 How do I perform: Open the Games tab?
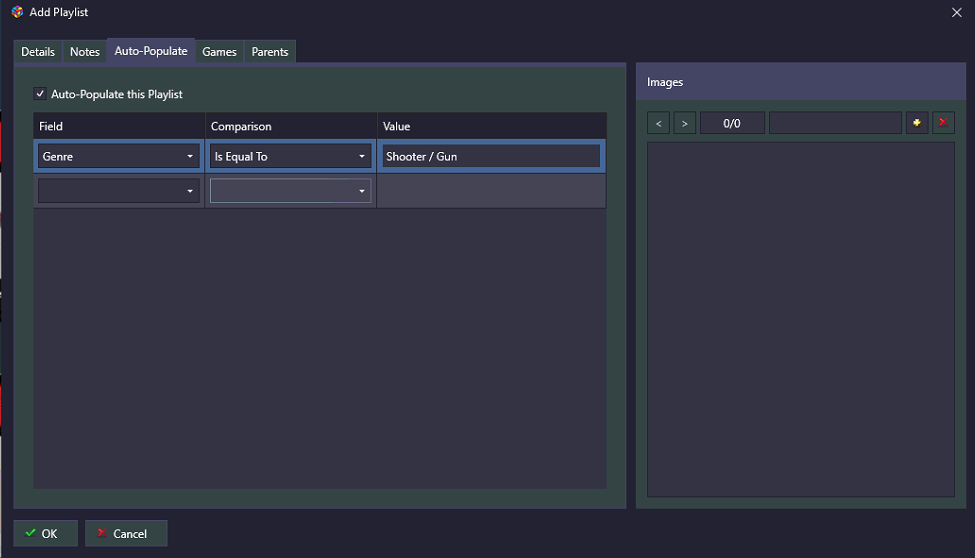coord(219,52)
